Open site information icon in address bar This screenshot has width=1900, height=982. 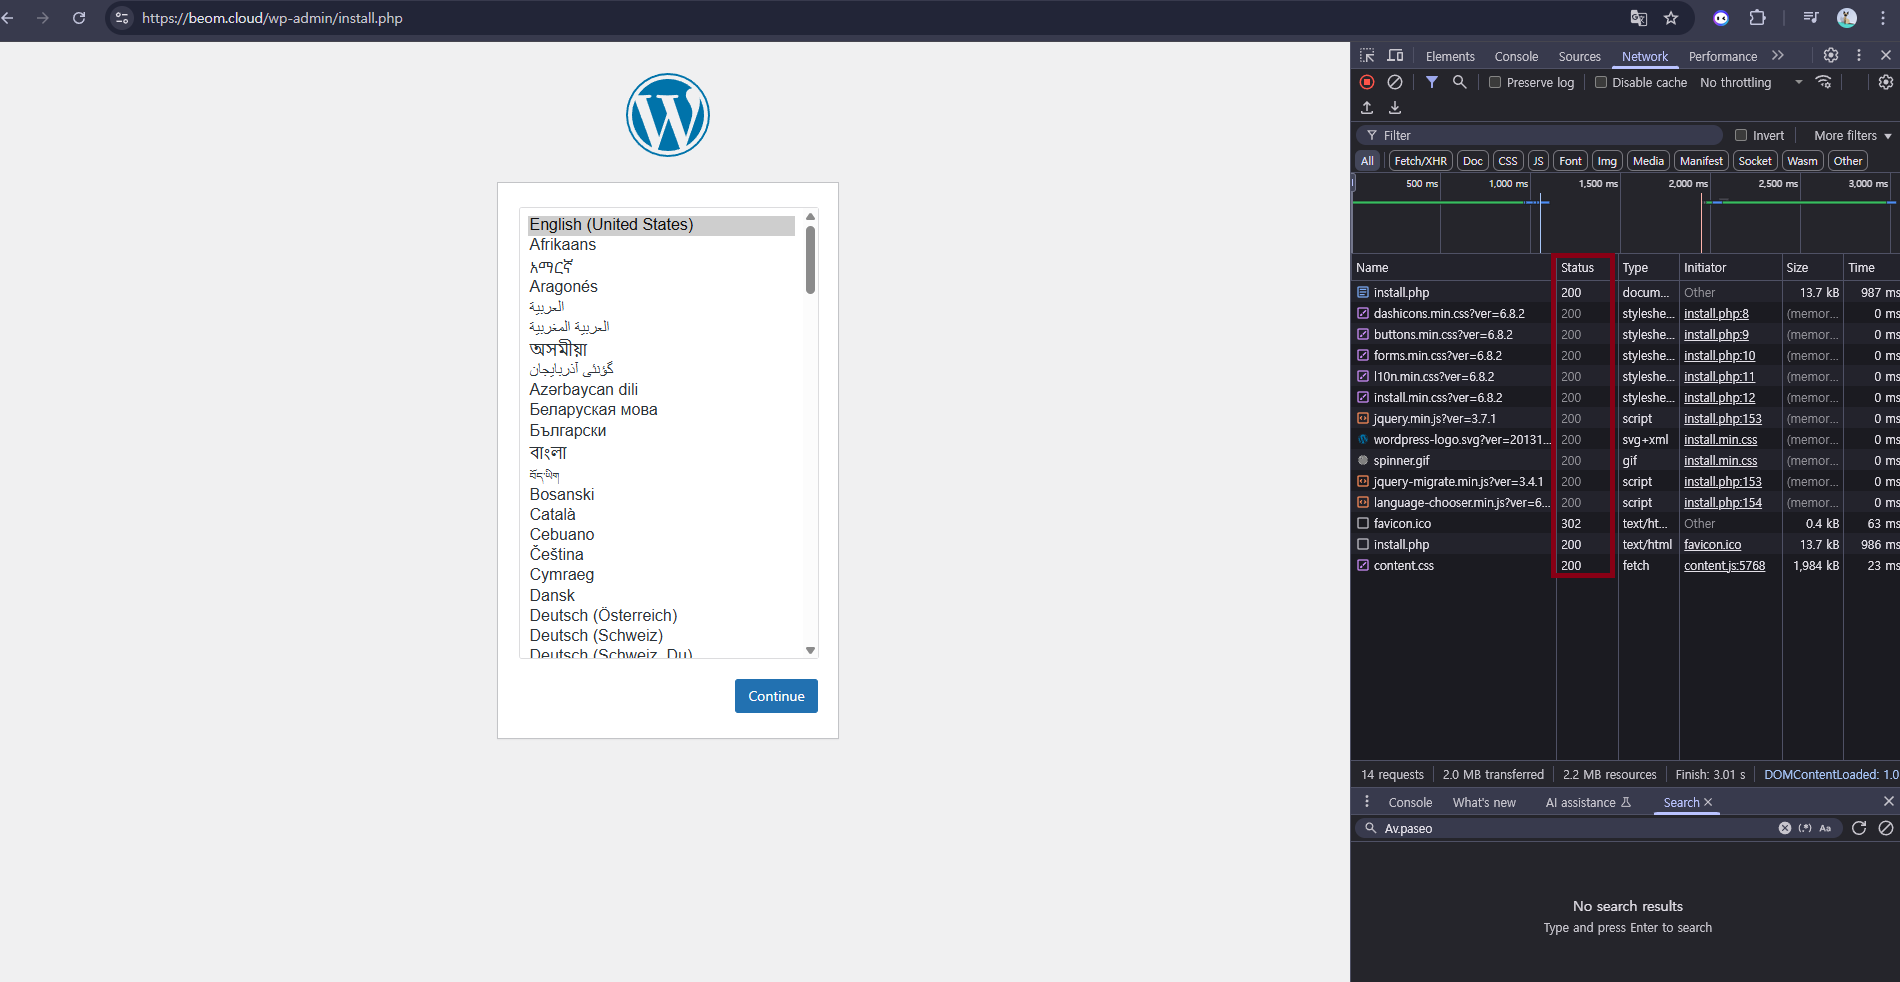122,18
